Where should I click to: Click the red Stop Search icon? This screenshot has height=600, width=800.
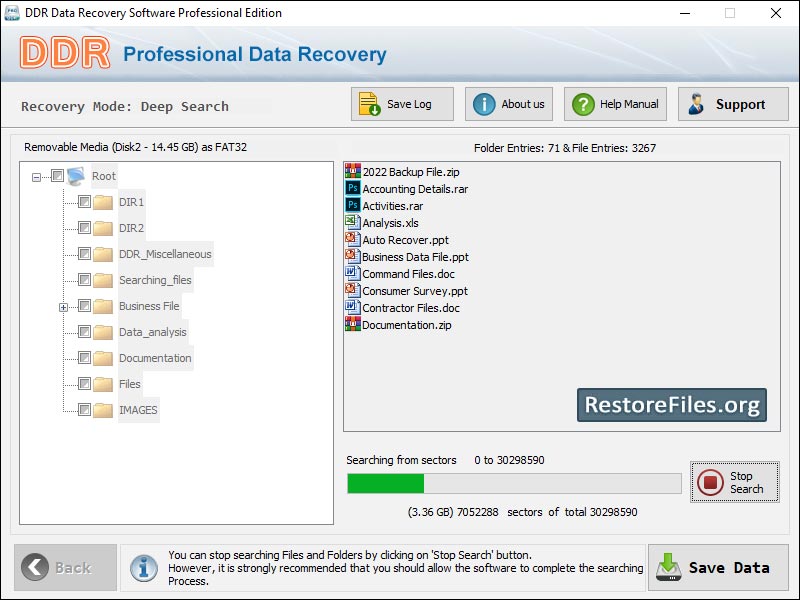pos(710,482)
